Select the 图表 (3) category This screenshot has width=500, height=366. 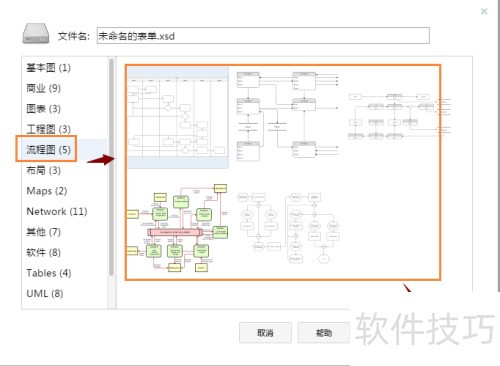click(x=43, y=109)
